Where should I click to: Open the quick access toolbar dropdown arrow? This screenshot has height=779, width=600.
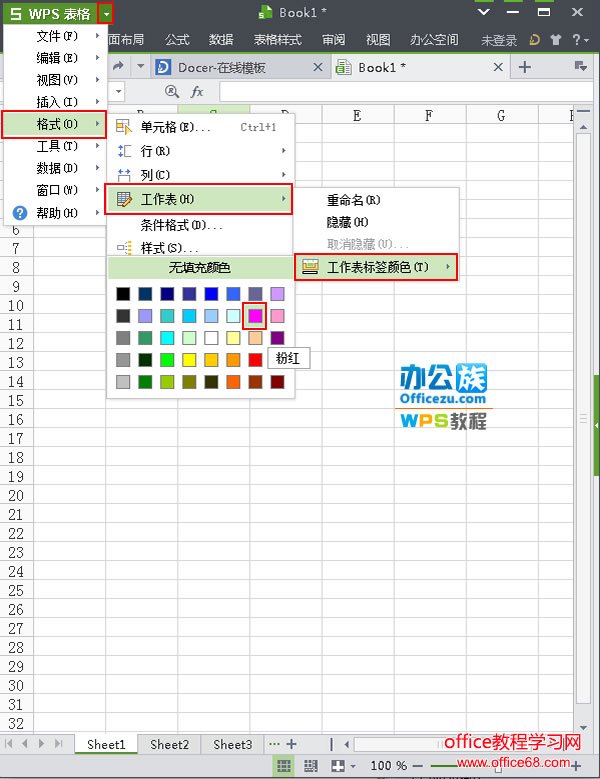tap(141, 66)
